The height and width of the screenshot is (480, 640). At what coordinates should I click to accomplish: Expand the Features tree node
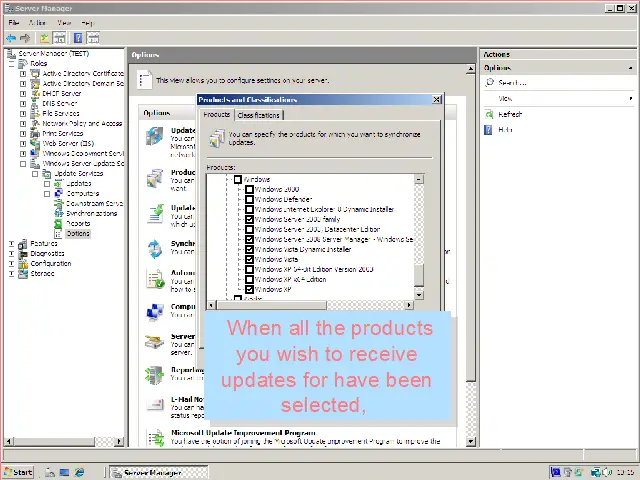pos(11,244)
